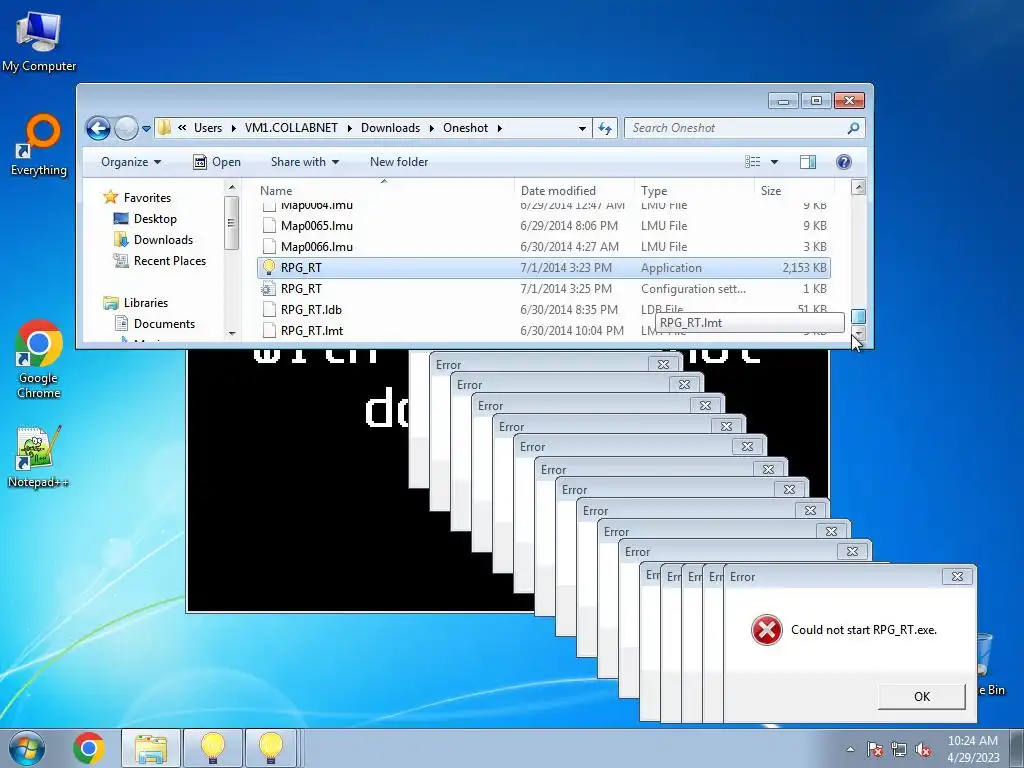Sort by Date modified column
This screenshot has height=768, width=1024.
574,191
